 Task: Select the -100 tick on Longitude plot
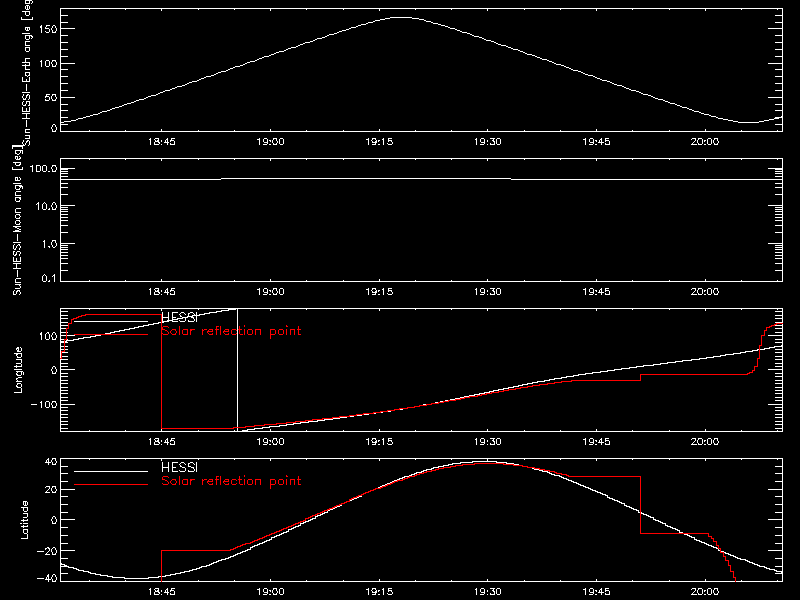43,404
